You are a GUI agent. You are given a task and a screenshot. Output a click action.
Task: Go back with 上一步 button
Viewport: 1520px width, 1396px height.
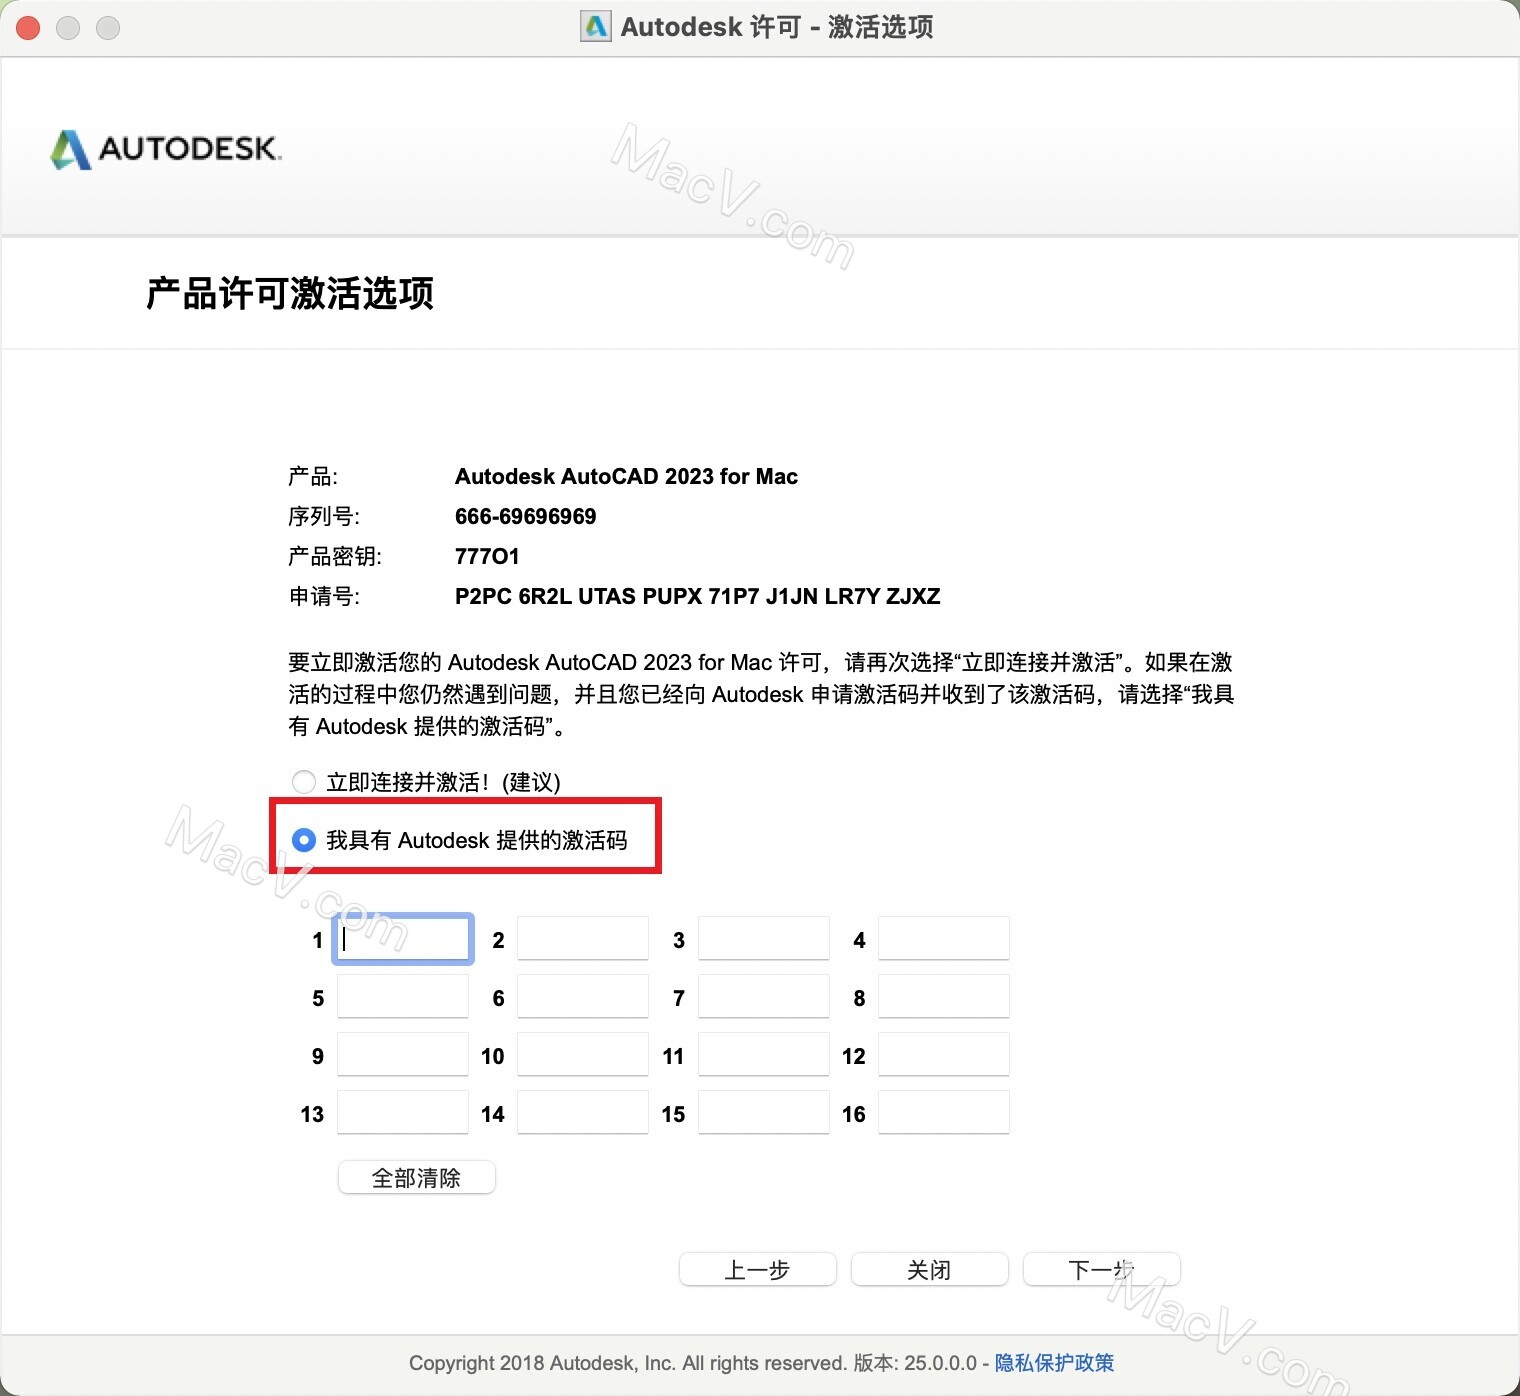pos(758,1270)
